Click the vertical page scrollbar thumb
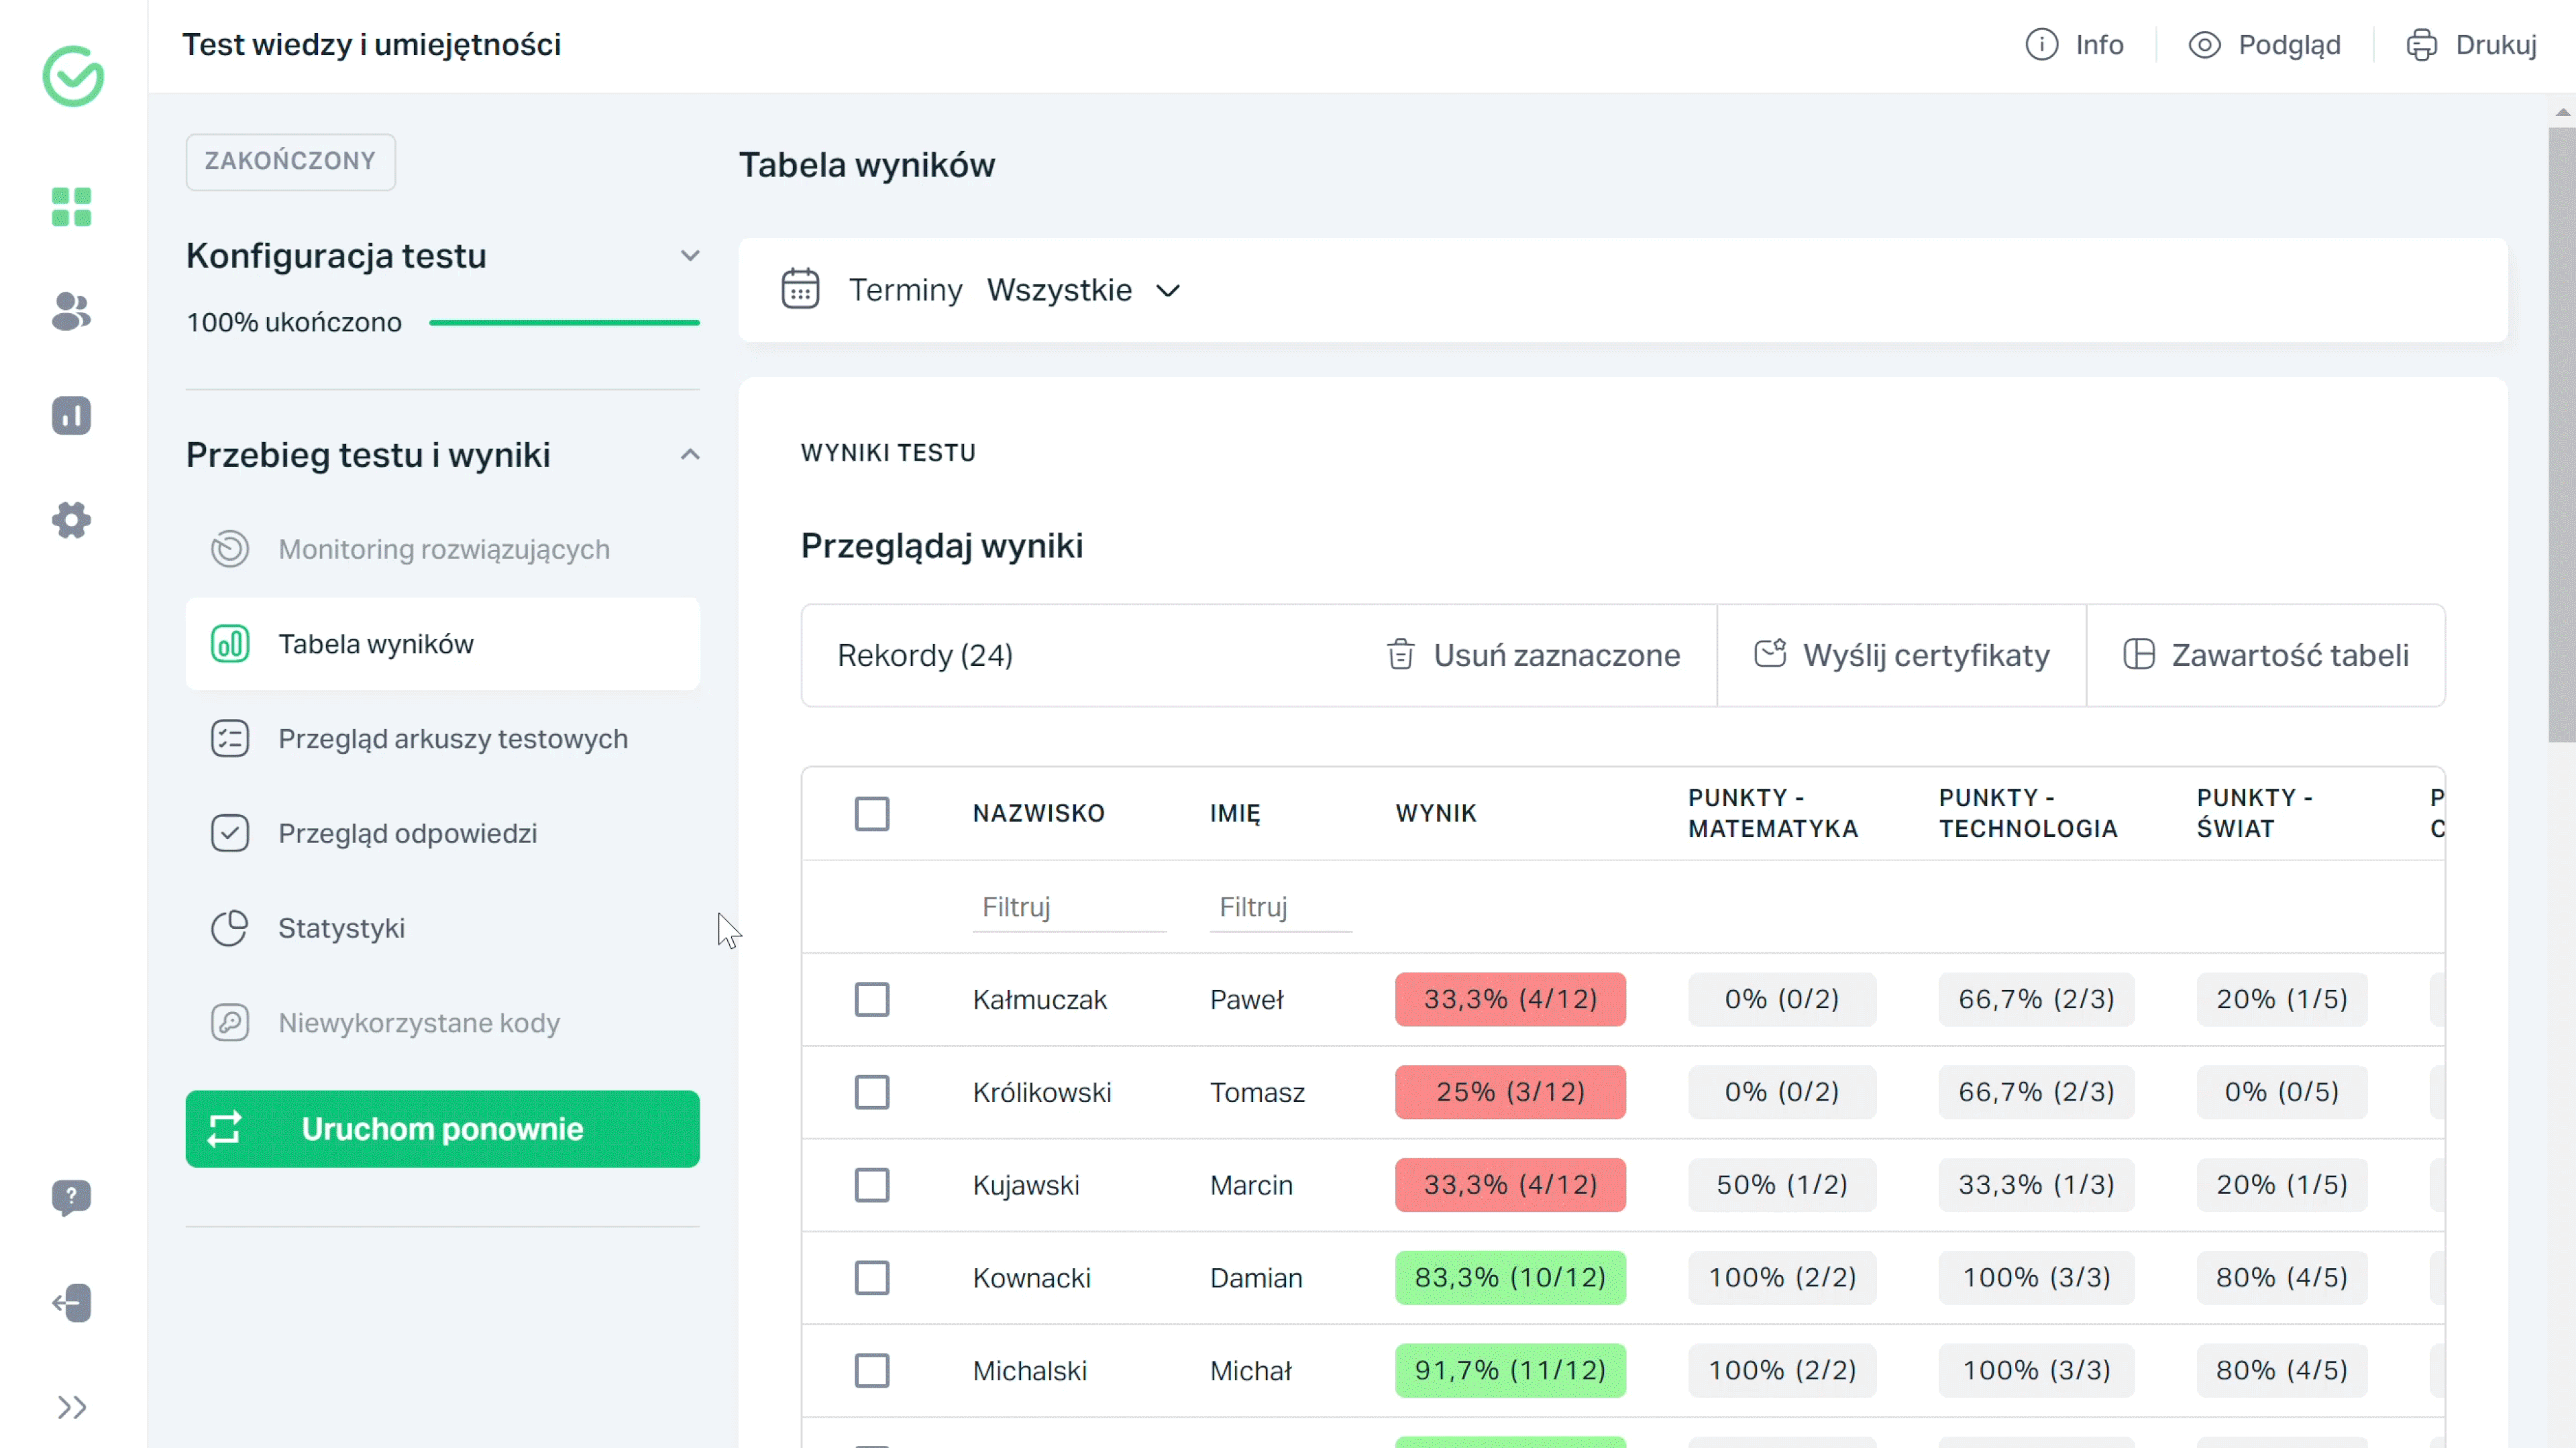 [x=2562, y=434]
